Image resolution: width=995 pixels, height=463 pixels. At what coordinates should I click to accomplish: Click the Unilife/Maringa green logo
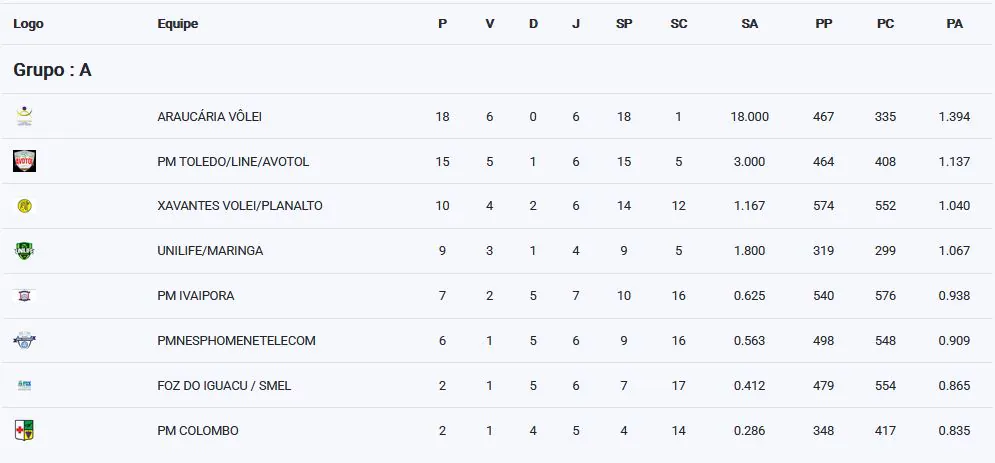pos(24,251)
